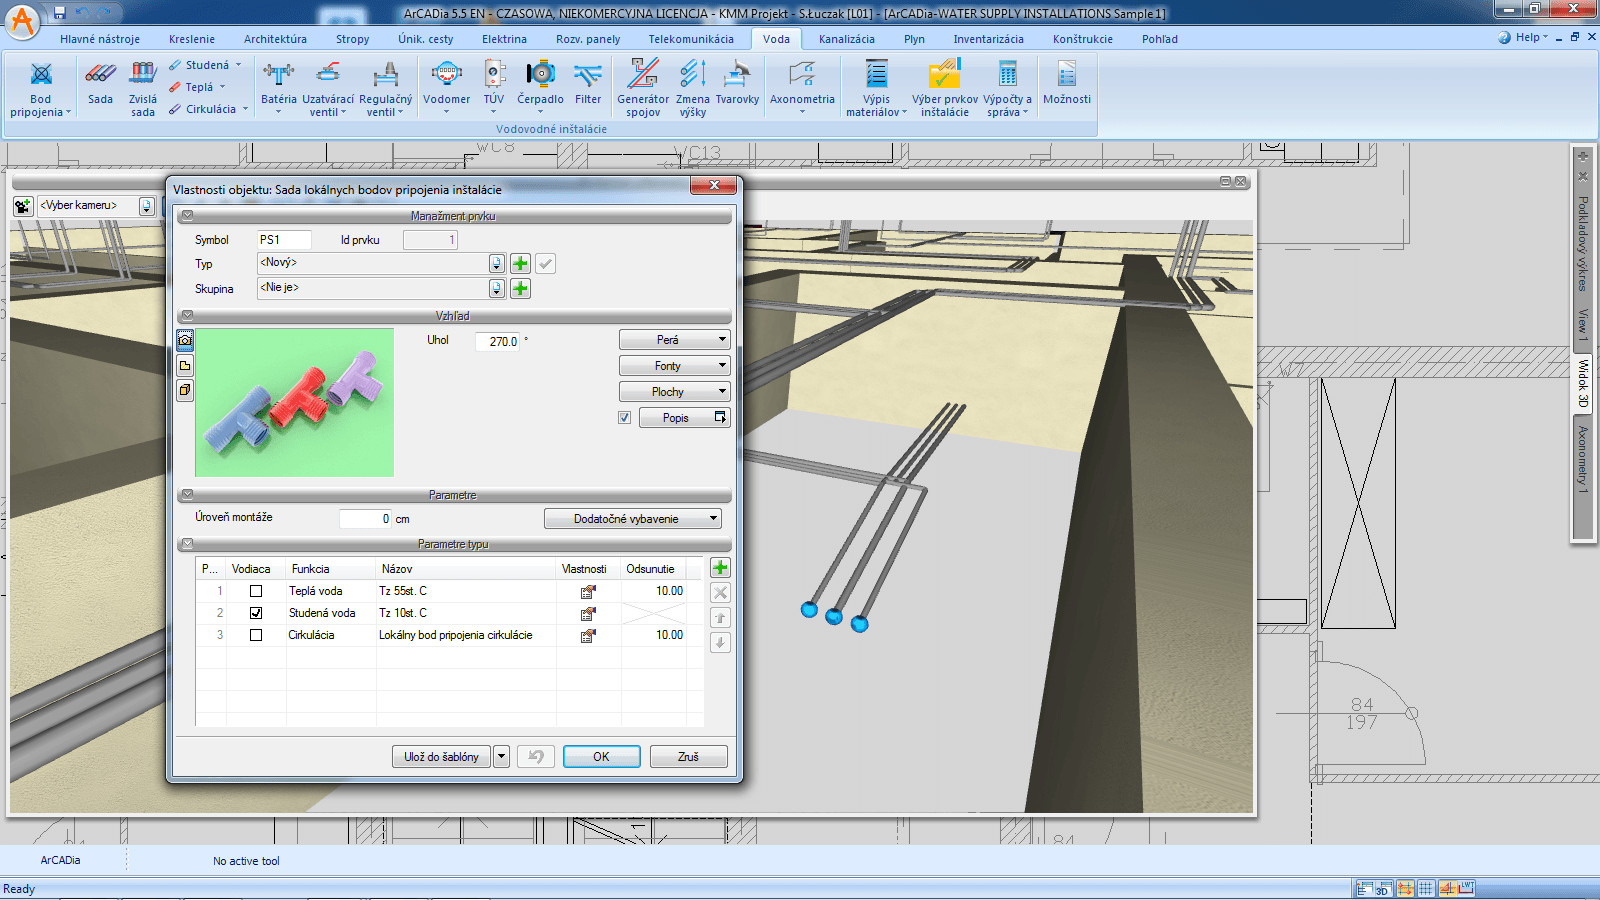
Task: Select the Vodomer water meter tool
Action: tap(446, 74)
